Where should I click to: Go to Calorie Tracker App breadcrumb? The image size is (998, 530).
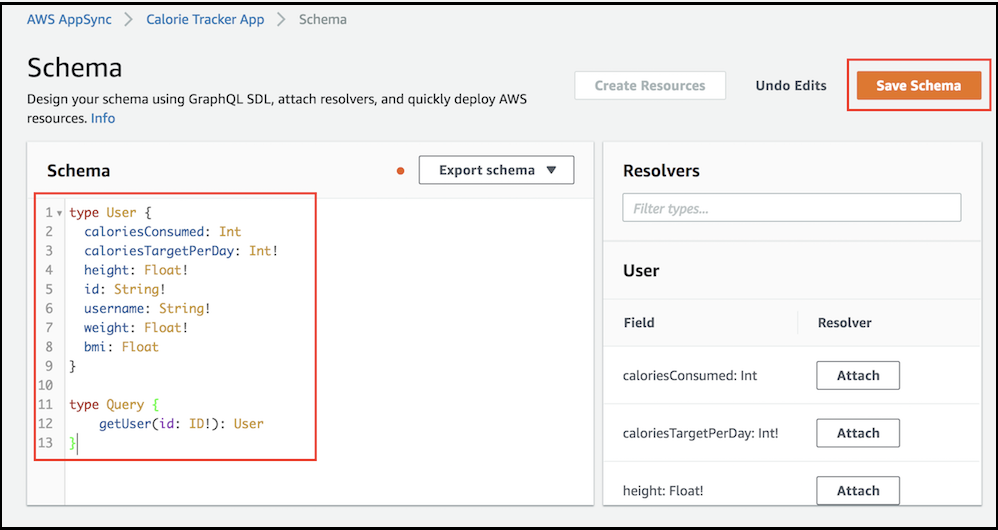[205, 20]
